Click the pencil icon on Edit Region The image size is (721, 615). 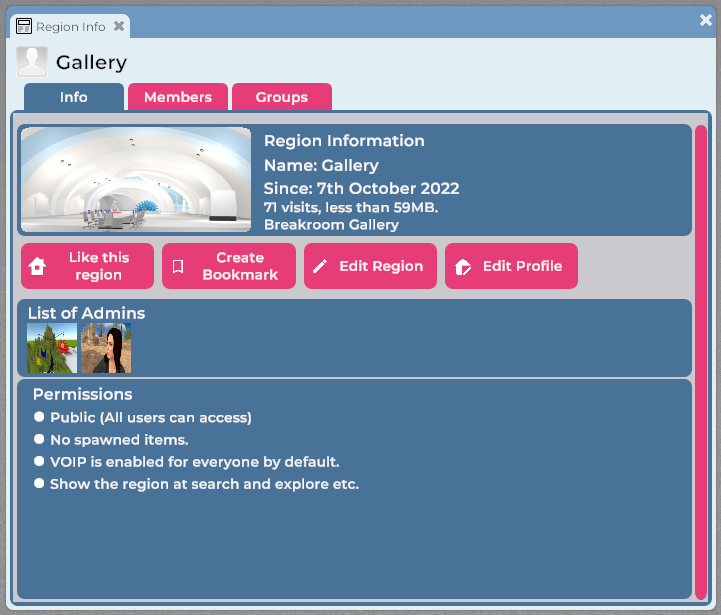point(320,266)
